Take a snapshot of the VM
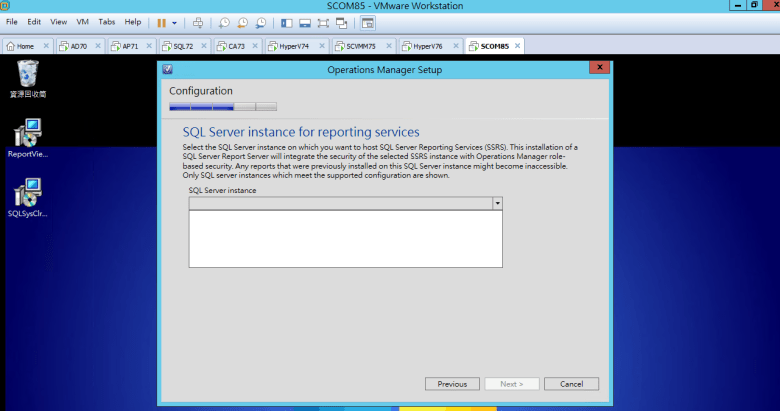 coord(224,22)
